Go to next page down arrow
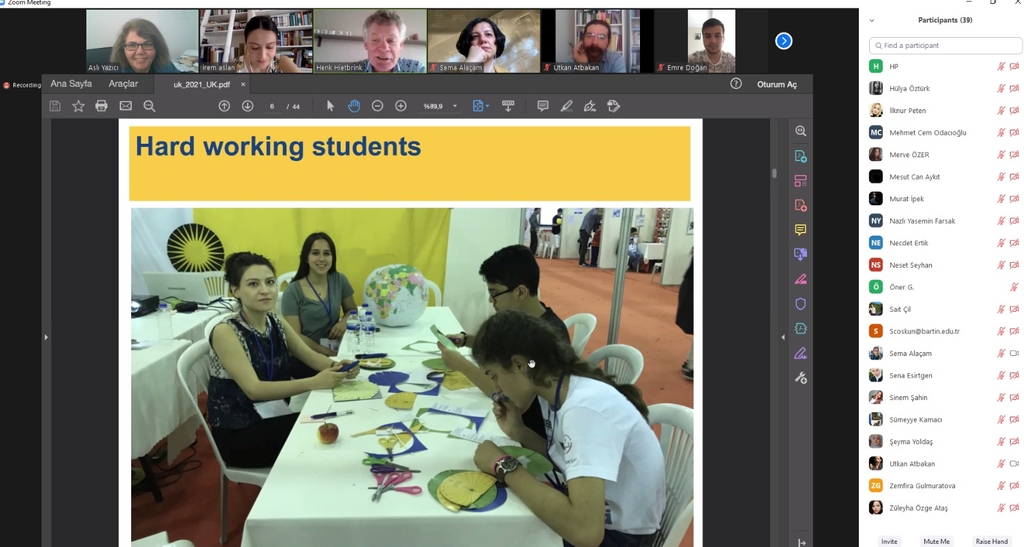Image resolution: width=1024 pixels, height=547 pixels. point(248,106)
